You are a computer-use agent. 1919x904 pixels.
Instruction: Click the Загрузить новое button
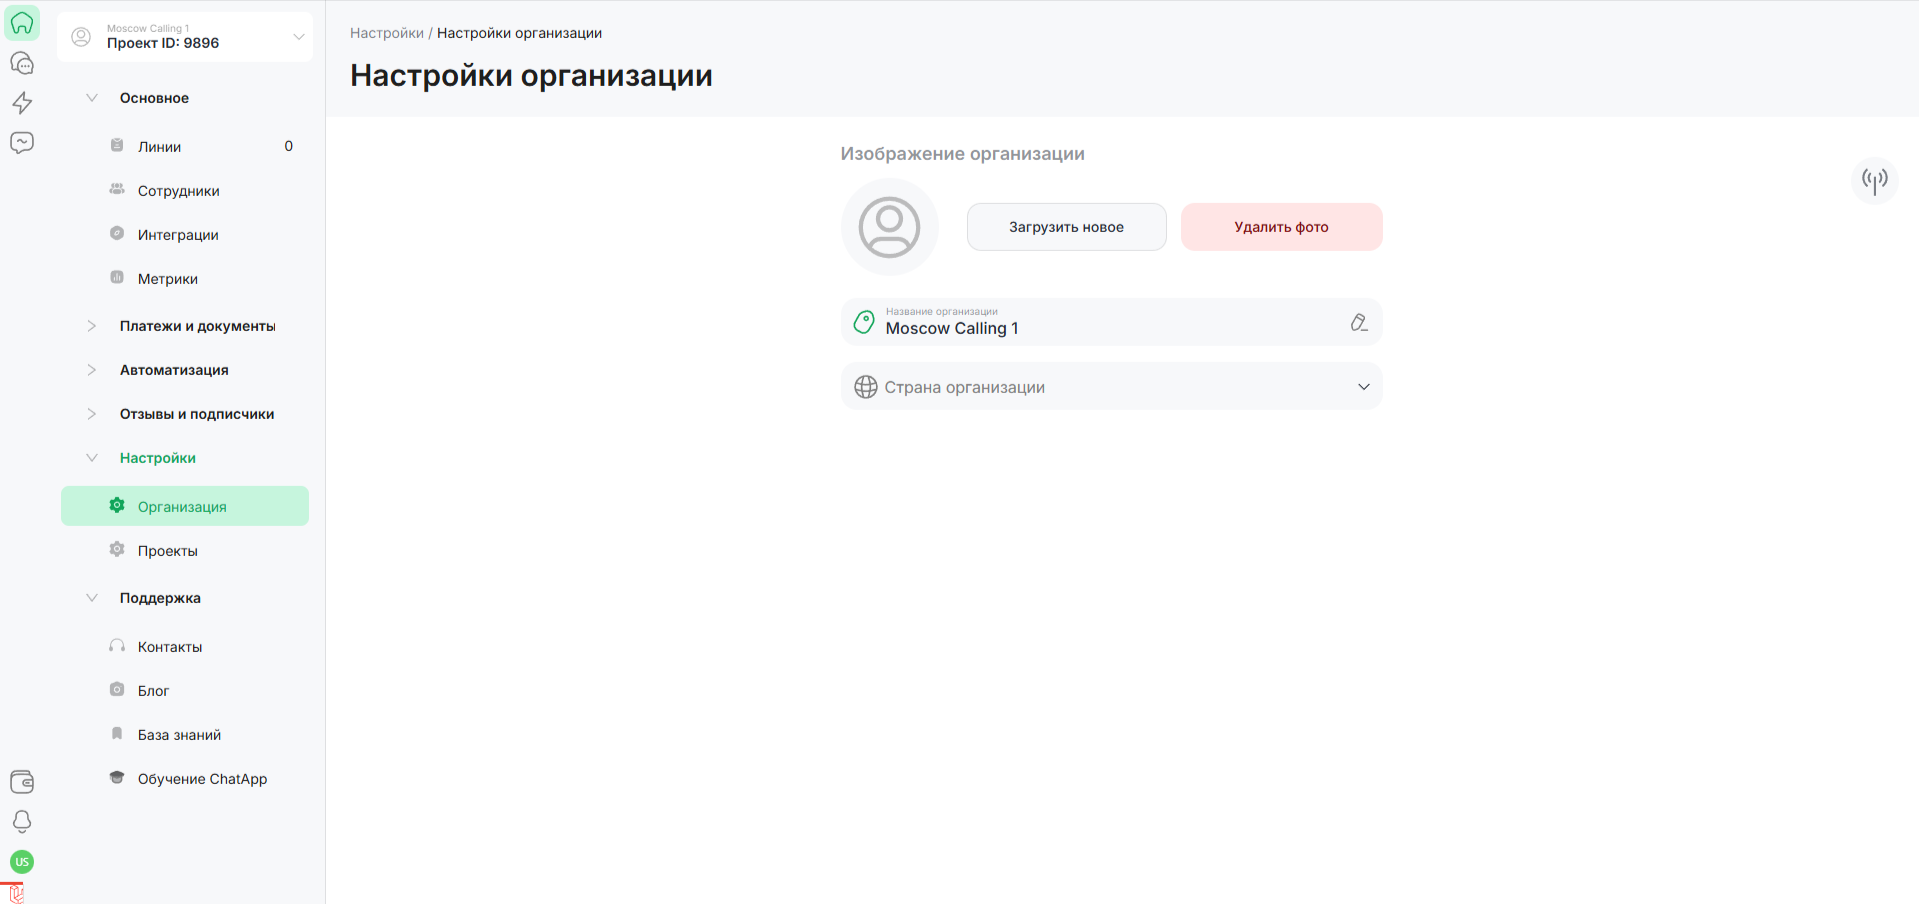tap(1066, 227)
